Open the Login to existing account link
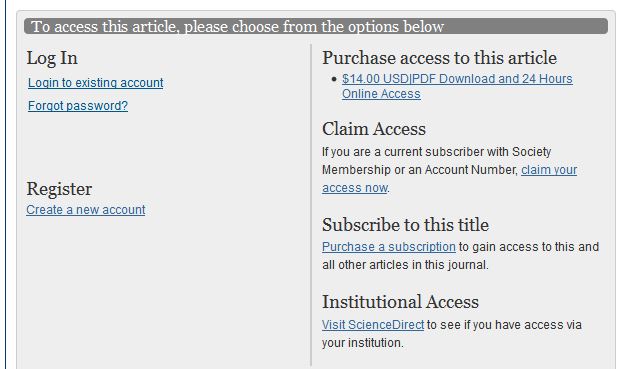 [x=95, y=83]
